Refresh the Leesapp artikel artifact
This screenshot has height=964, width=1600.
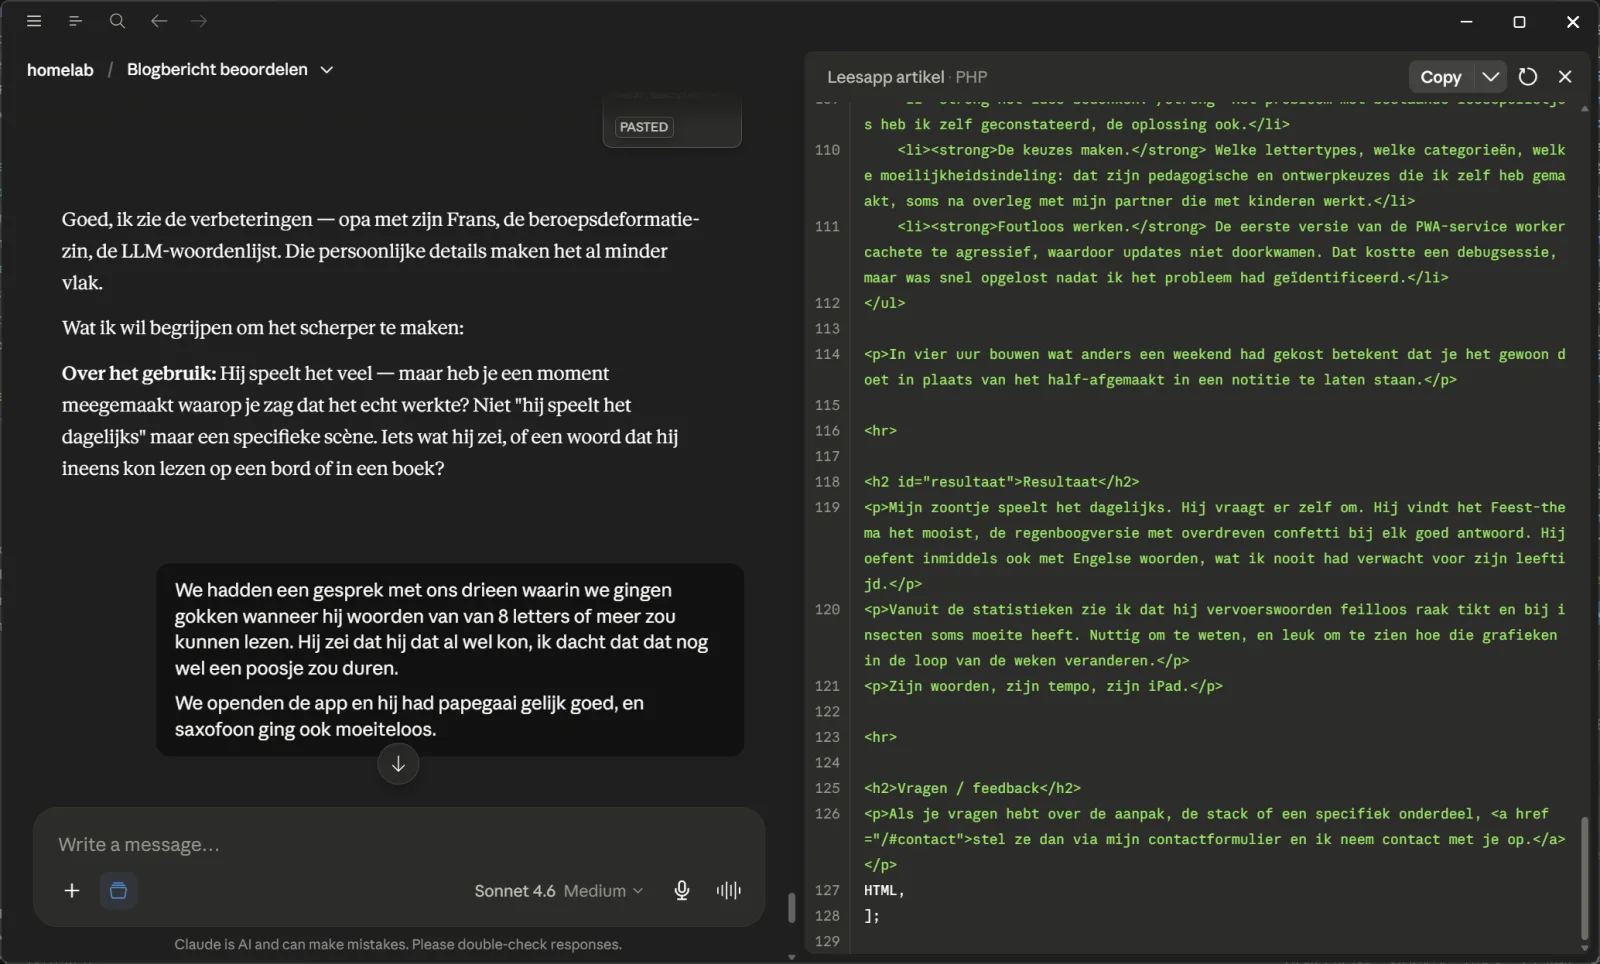click(x=1528, y=77)
